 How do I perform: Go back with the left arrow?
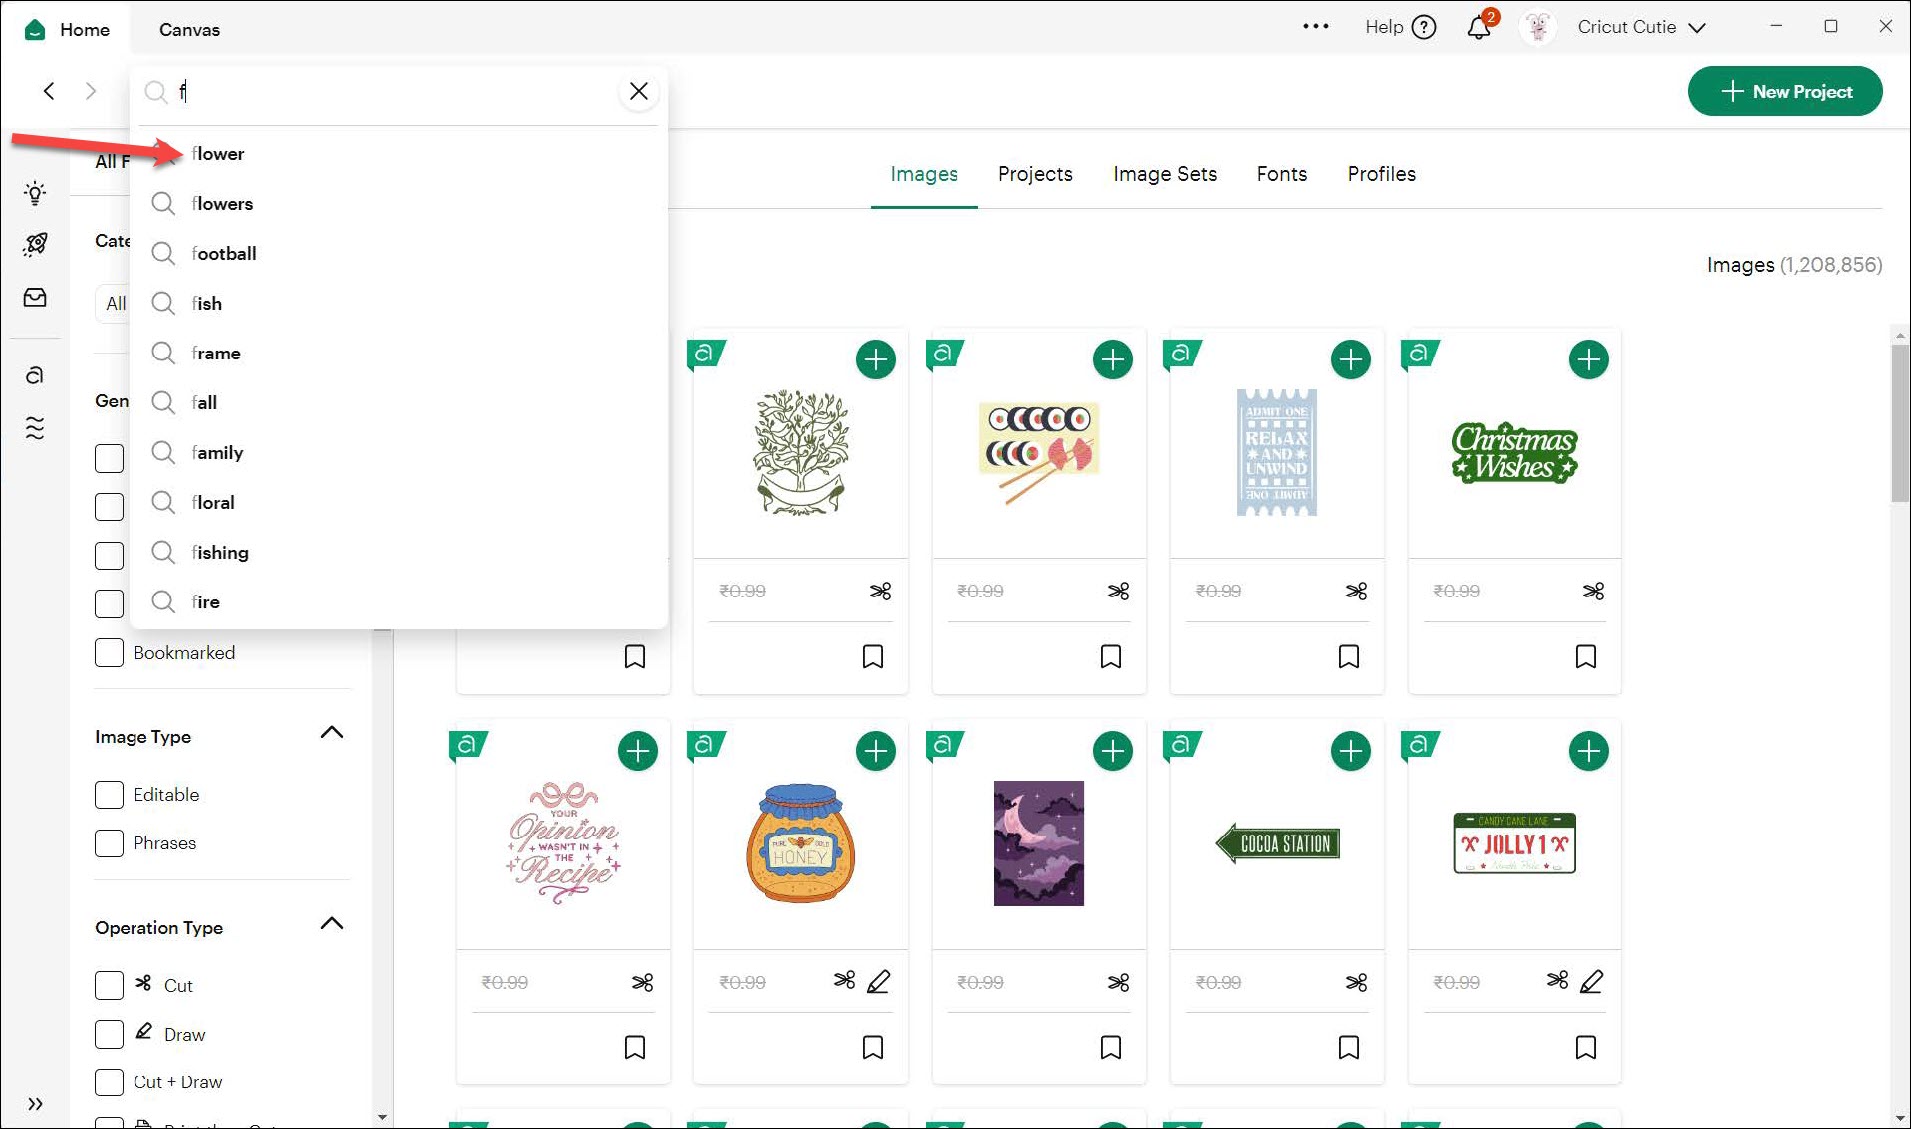coord(49,91)
